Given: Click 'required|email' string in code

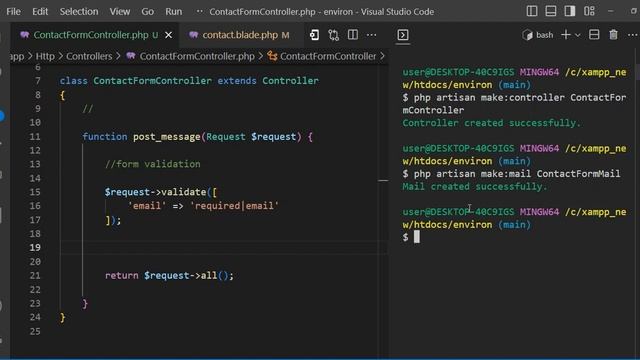Looking at the screenshot, I should 234,206.
